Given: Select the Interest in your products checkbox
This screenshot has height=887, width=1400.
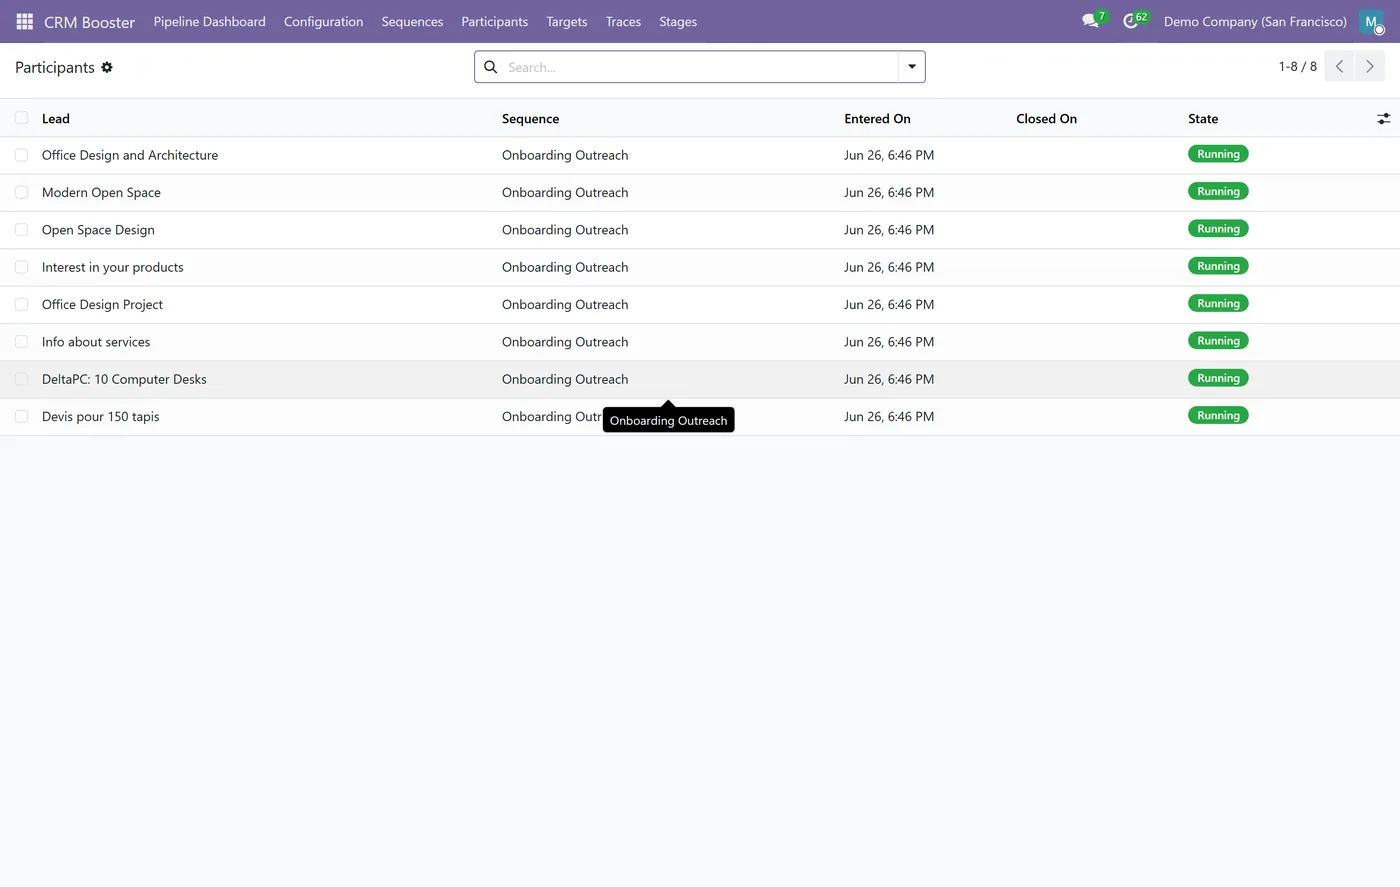Looking at the screenshot, I should click(21, 267).
